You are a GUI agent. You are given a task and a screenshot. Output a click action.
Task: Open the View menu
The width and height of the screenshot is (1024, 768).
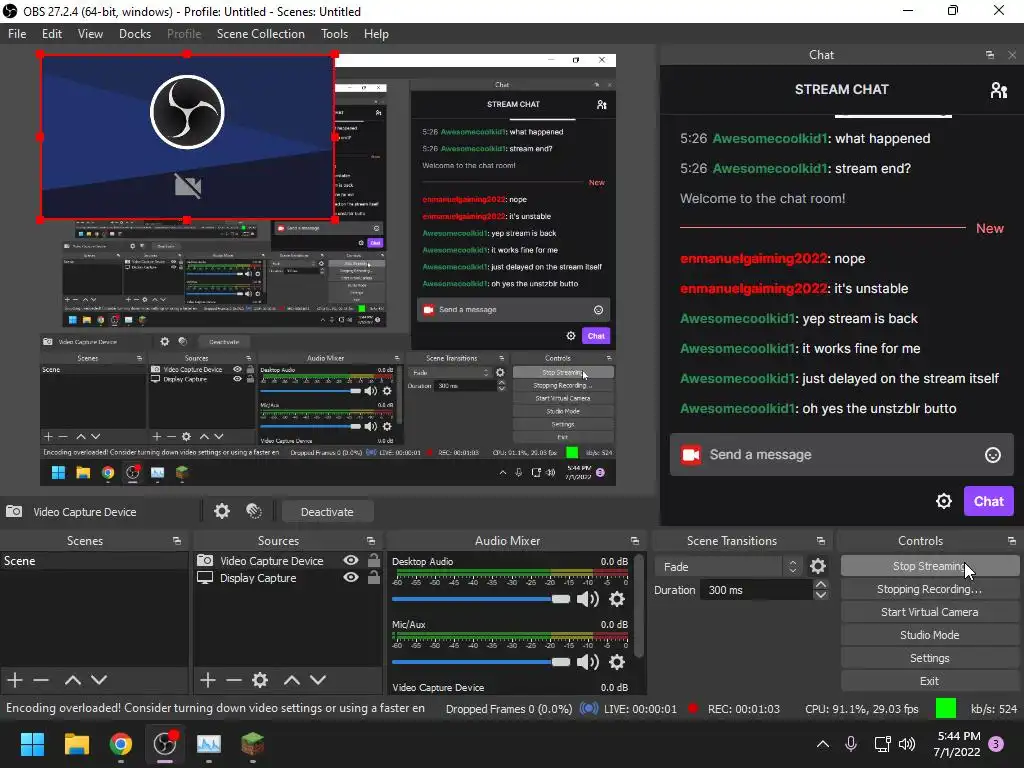(x=90, y=34)
